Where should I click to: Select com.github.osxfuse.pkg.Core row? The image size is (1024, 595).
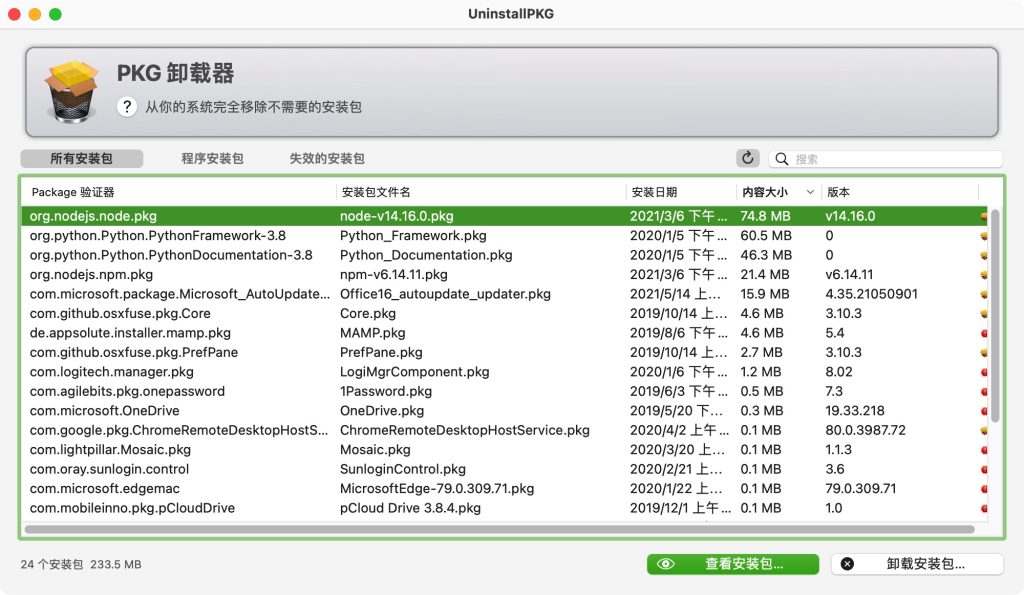[x=504, y=314]
